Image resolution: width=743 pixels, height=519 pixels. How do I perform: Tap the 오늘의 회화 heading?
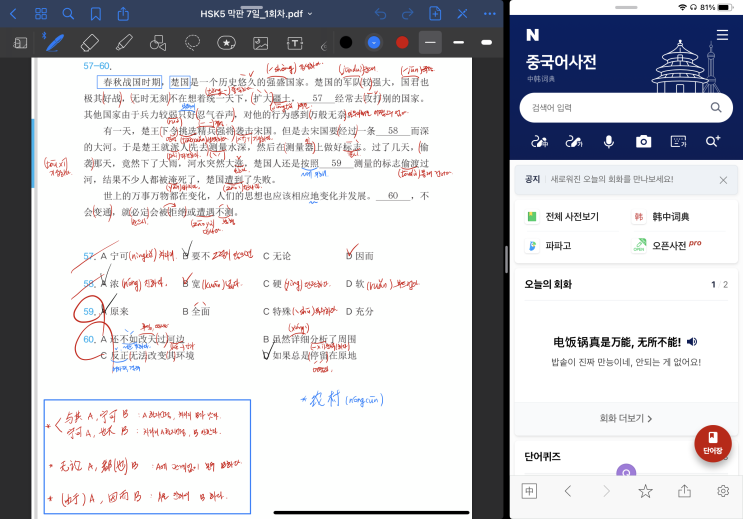click(548, 284)
